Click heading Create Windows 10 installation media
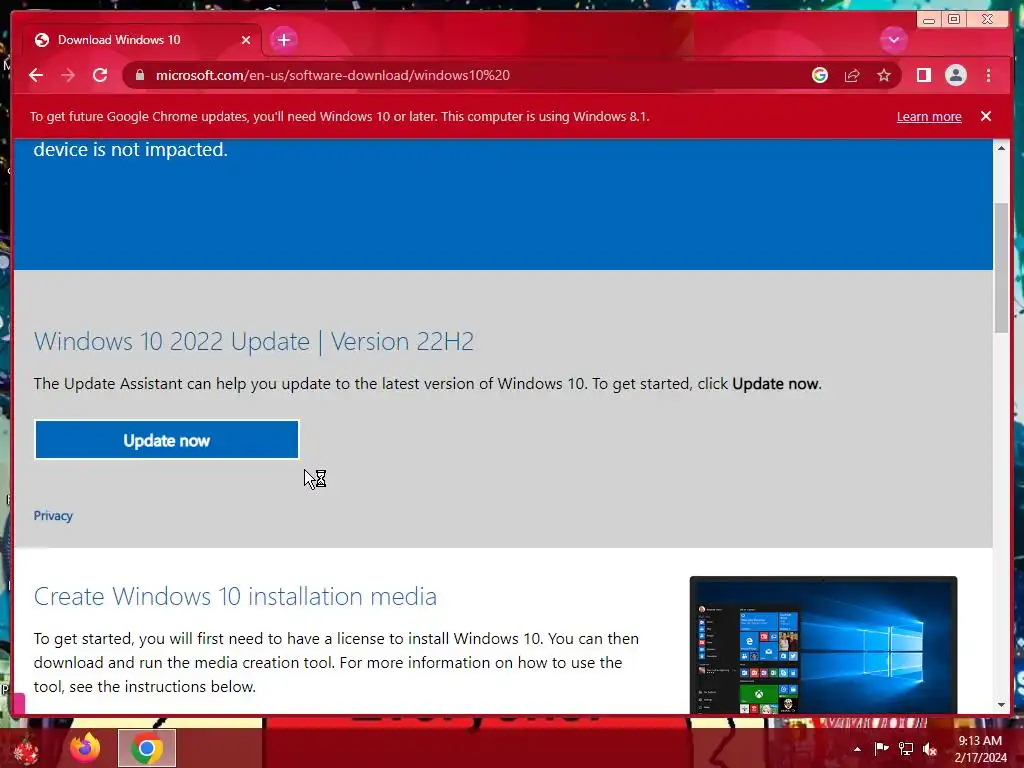 click(x=235, y=596)
